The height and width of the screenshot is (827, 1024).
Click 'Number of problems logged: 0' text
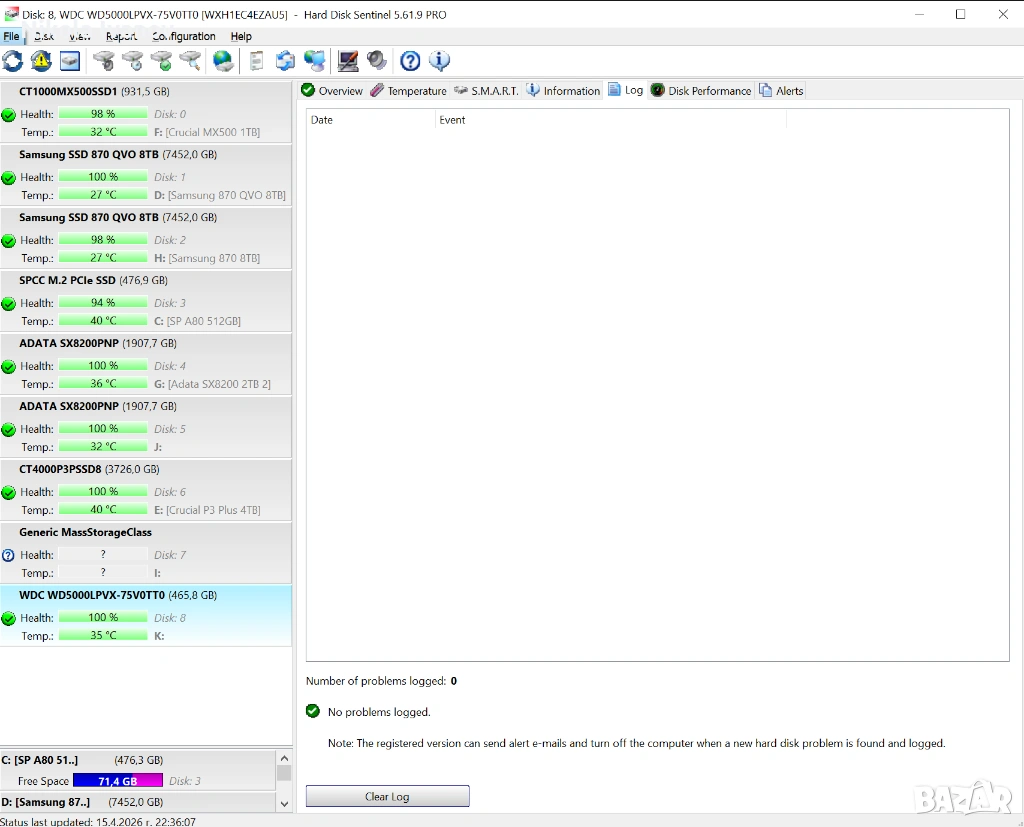pos(381,681)
